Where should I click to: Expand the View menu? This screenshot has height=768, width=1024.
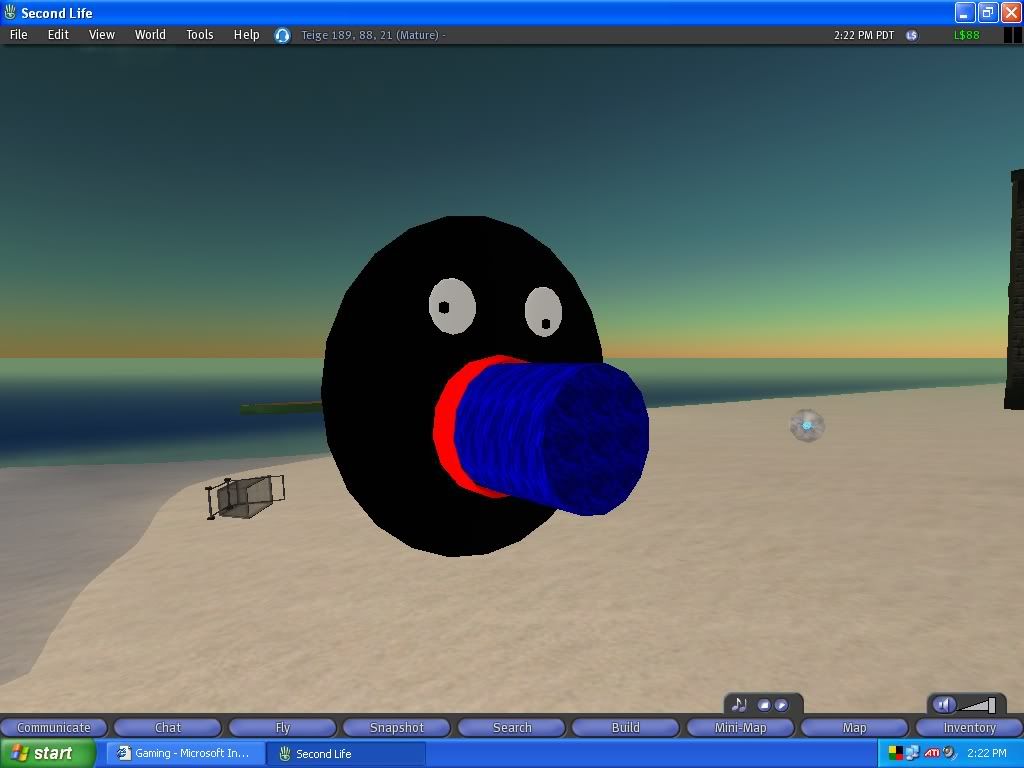pyautogui.click(x=102, y=34)
